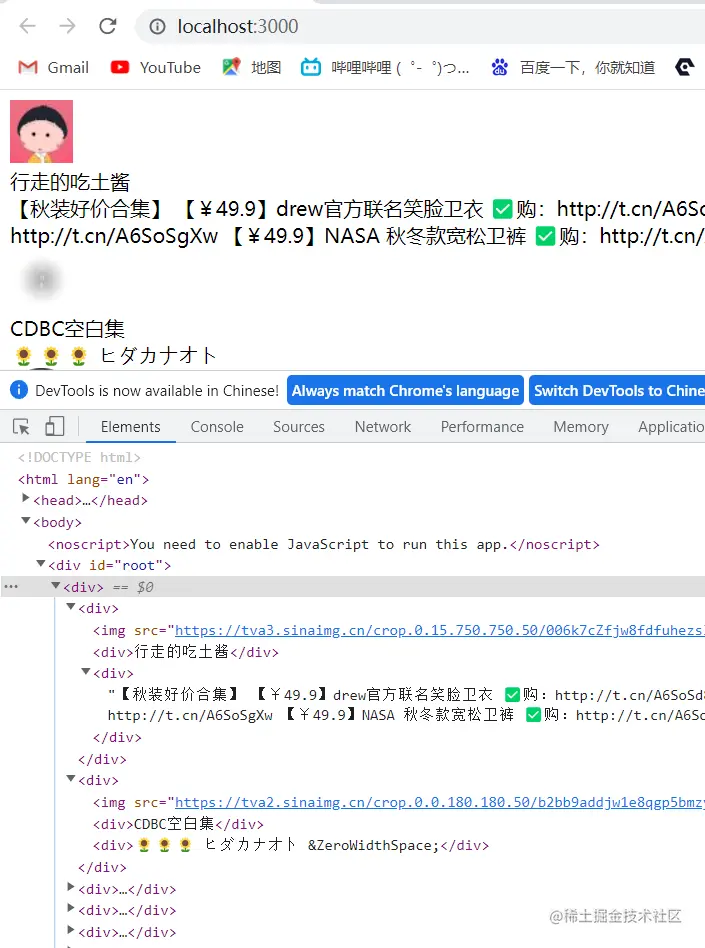
Task: Select the html lang="en" line
Action: (83, 479)
